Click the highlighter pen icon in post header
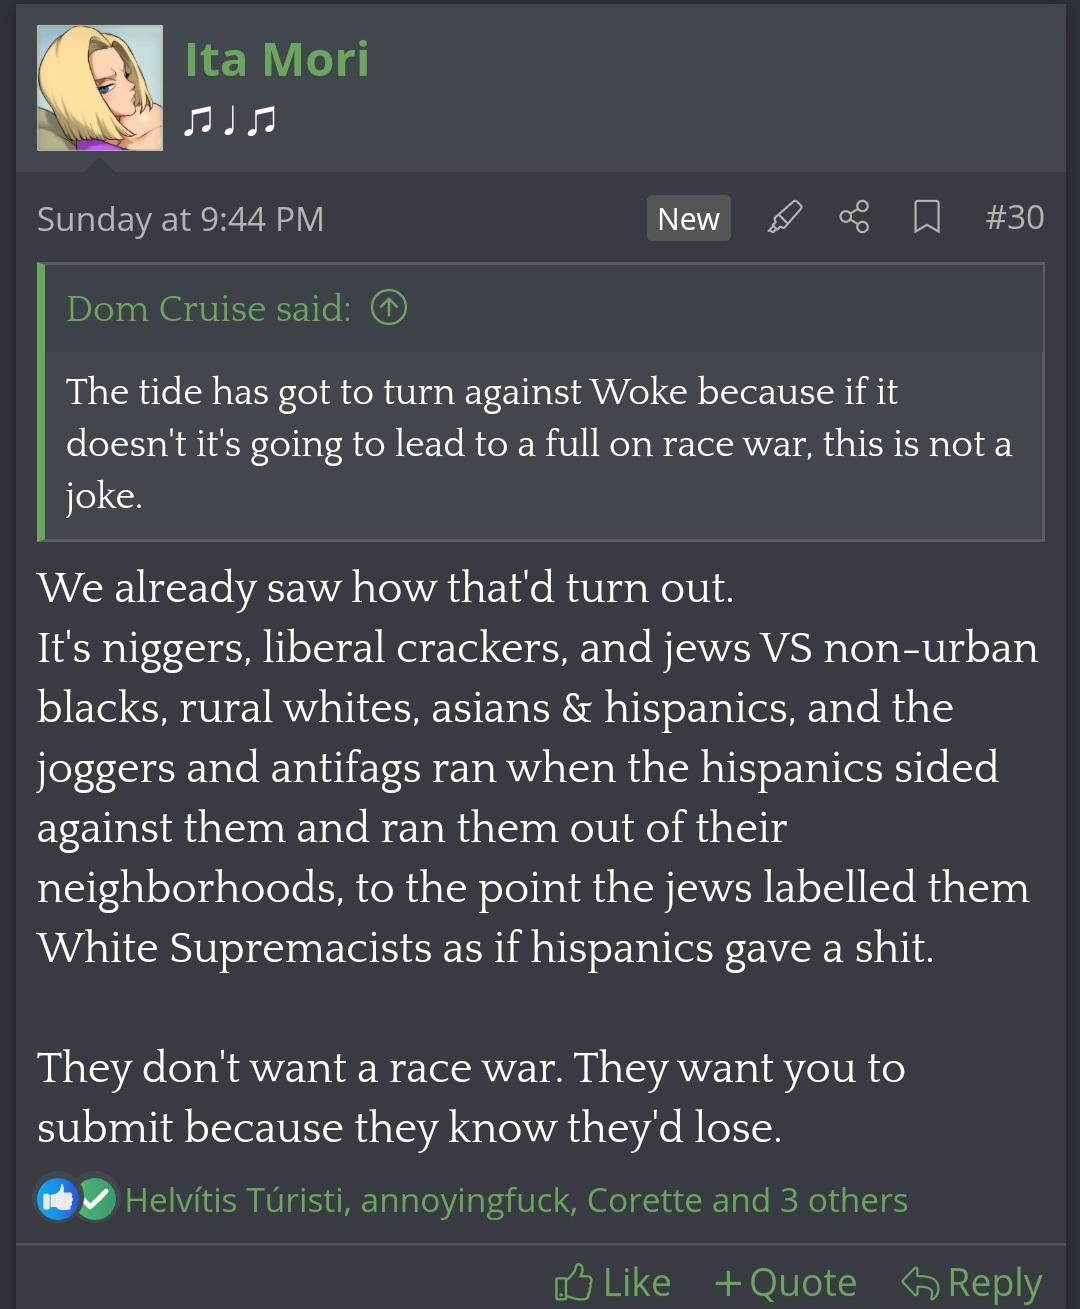Image resolution: width=1080 pixels, height=1309 pixels. tap(785, 217)
